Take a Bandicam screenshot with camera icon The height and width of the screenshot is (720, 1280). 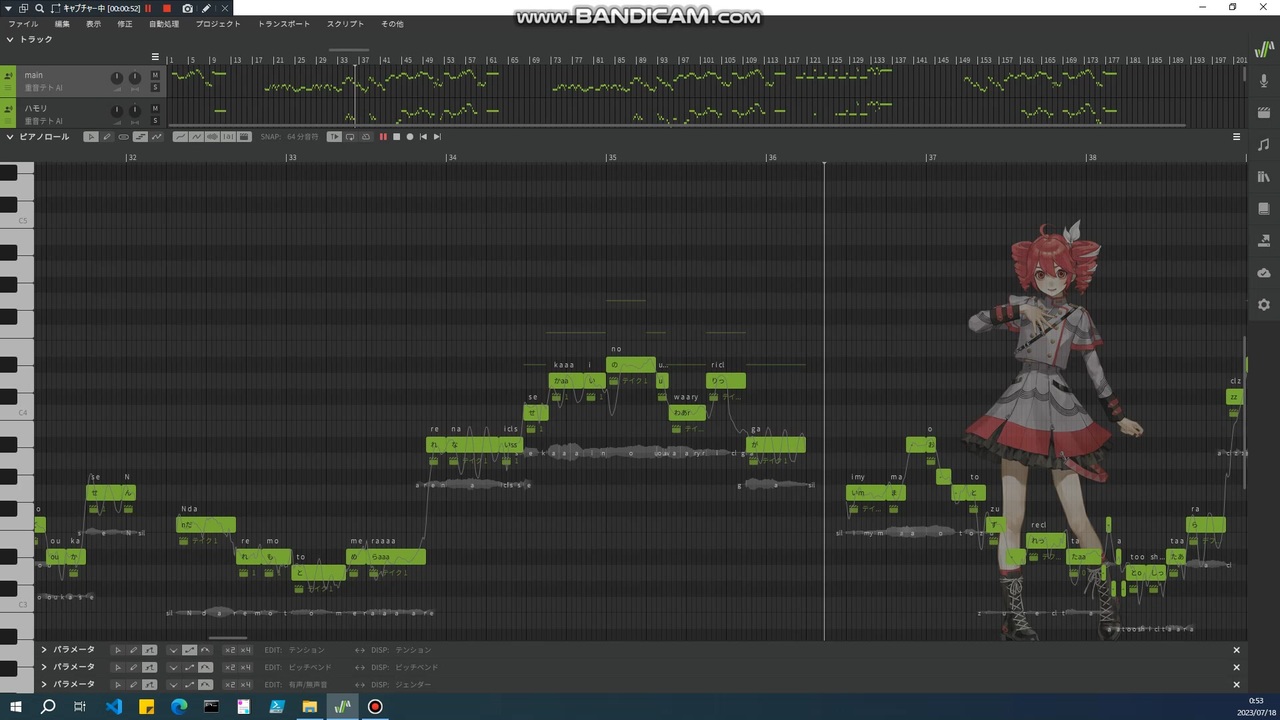click(x=187, y=8)
